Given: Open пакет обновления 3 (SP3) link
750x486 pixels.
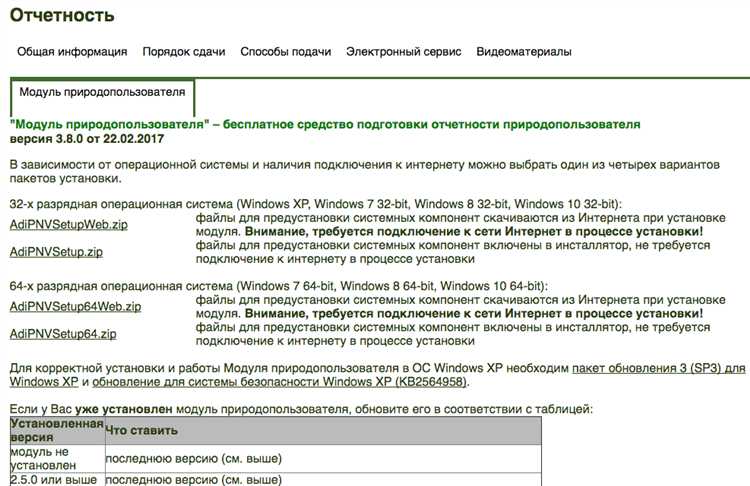Looking at the screenshot, I should (x=659, y=368).
